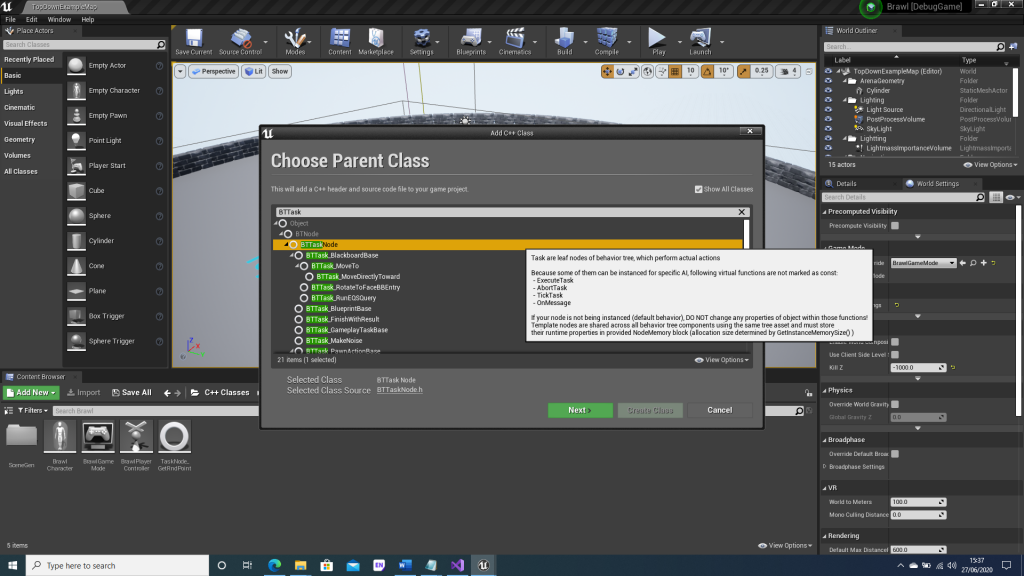The image size is (1024, 576).
Task: Toggle the Show All Classes checkbox
Action: point(699,189)
